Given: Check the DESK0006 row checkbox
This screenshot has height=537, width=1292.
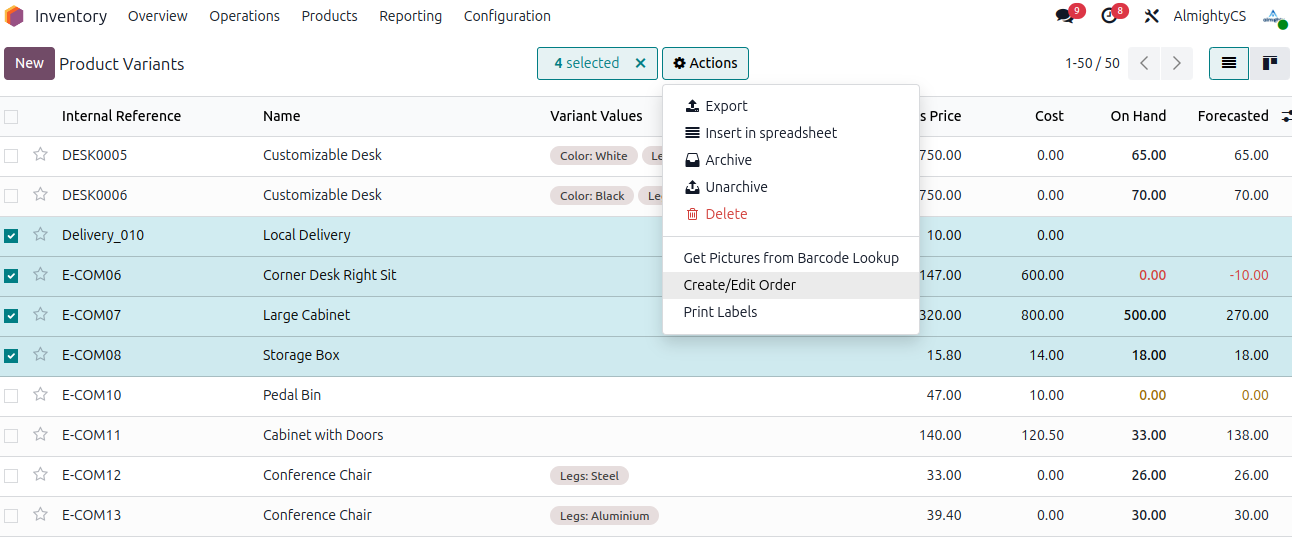Looking at the screenshot, I should [11, 196].
